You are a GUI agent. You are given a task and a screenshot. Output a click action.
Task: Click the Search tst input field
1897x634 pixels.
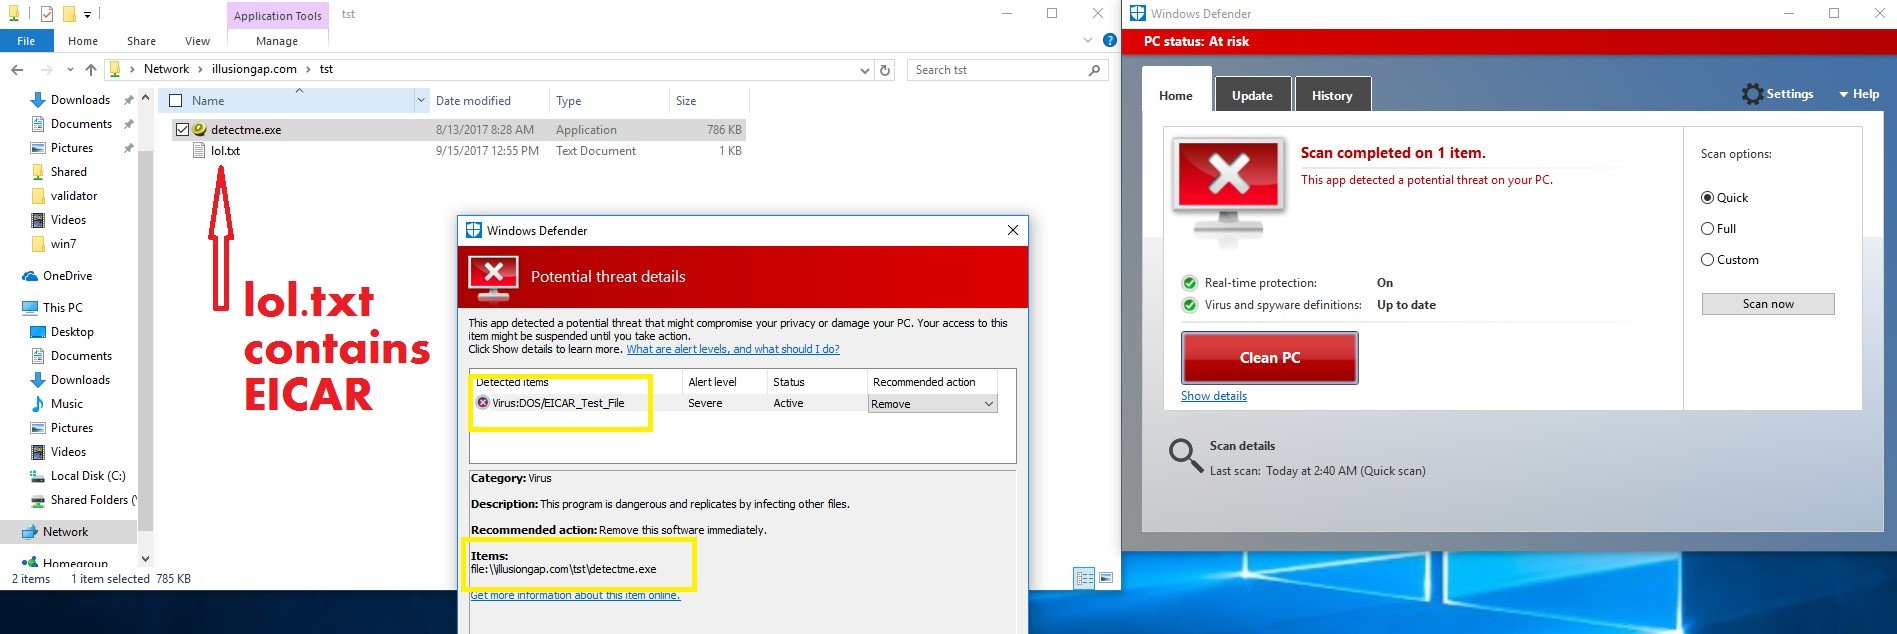tap(996, 70)
